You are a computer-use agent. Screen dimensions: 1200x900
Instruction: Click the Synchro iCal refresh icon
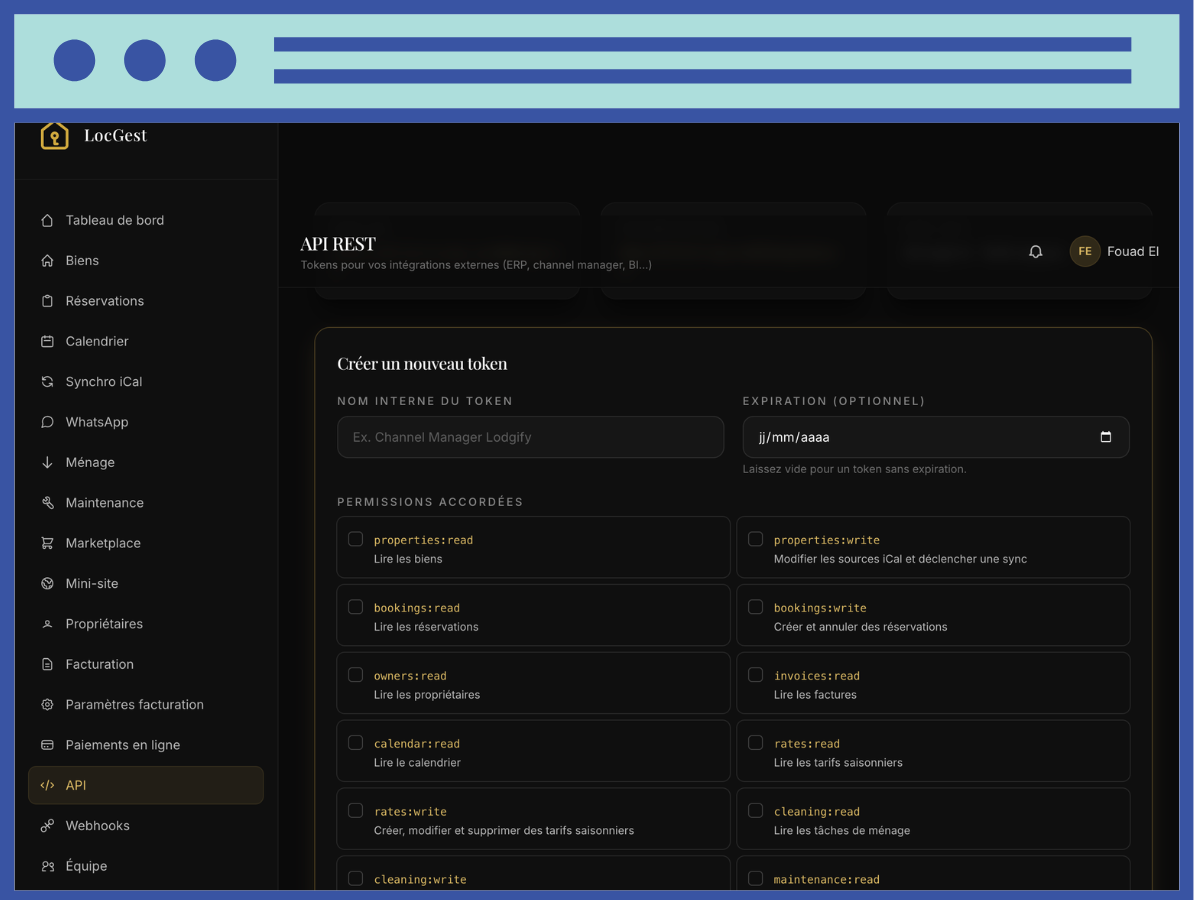pos(47,381)
